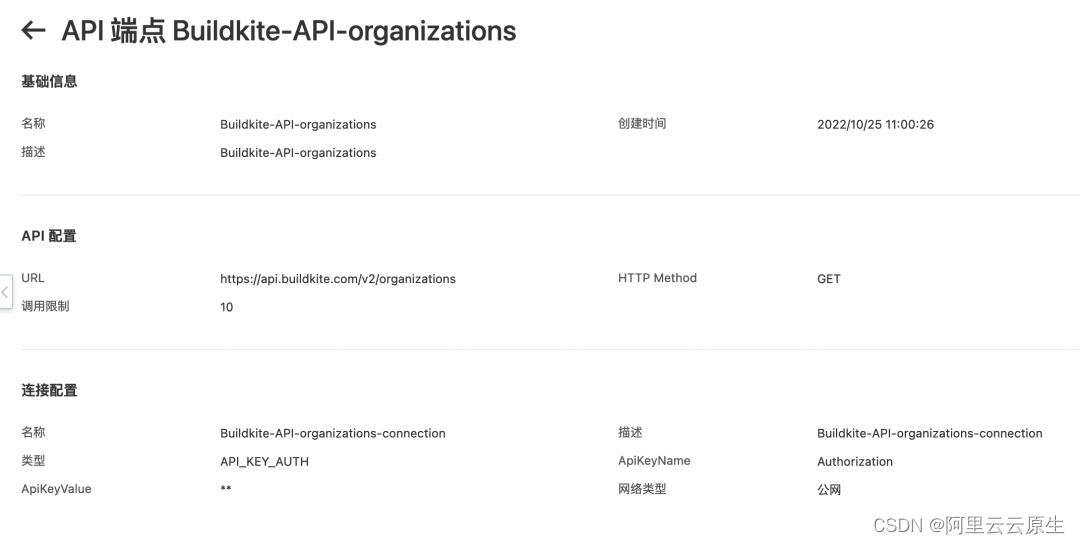
Task: Select the masked ApiKeyValue **
Action: (x=226, y=489)
